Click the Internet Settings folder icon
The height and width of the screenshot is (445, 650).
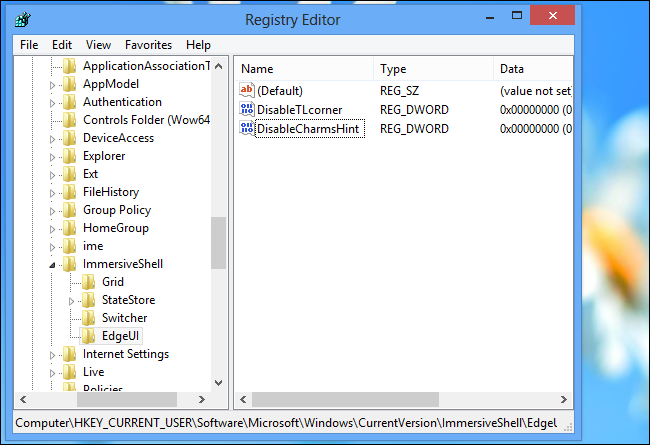[x=70, y=354]
